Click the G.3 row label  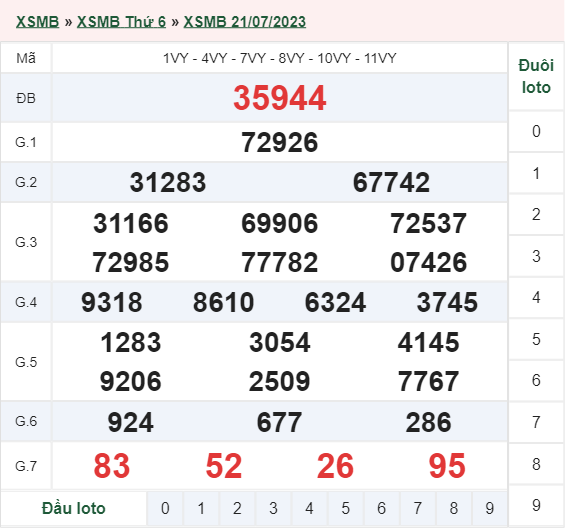pos(26,242)
